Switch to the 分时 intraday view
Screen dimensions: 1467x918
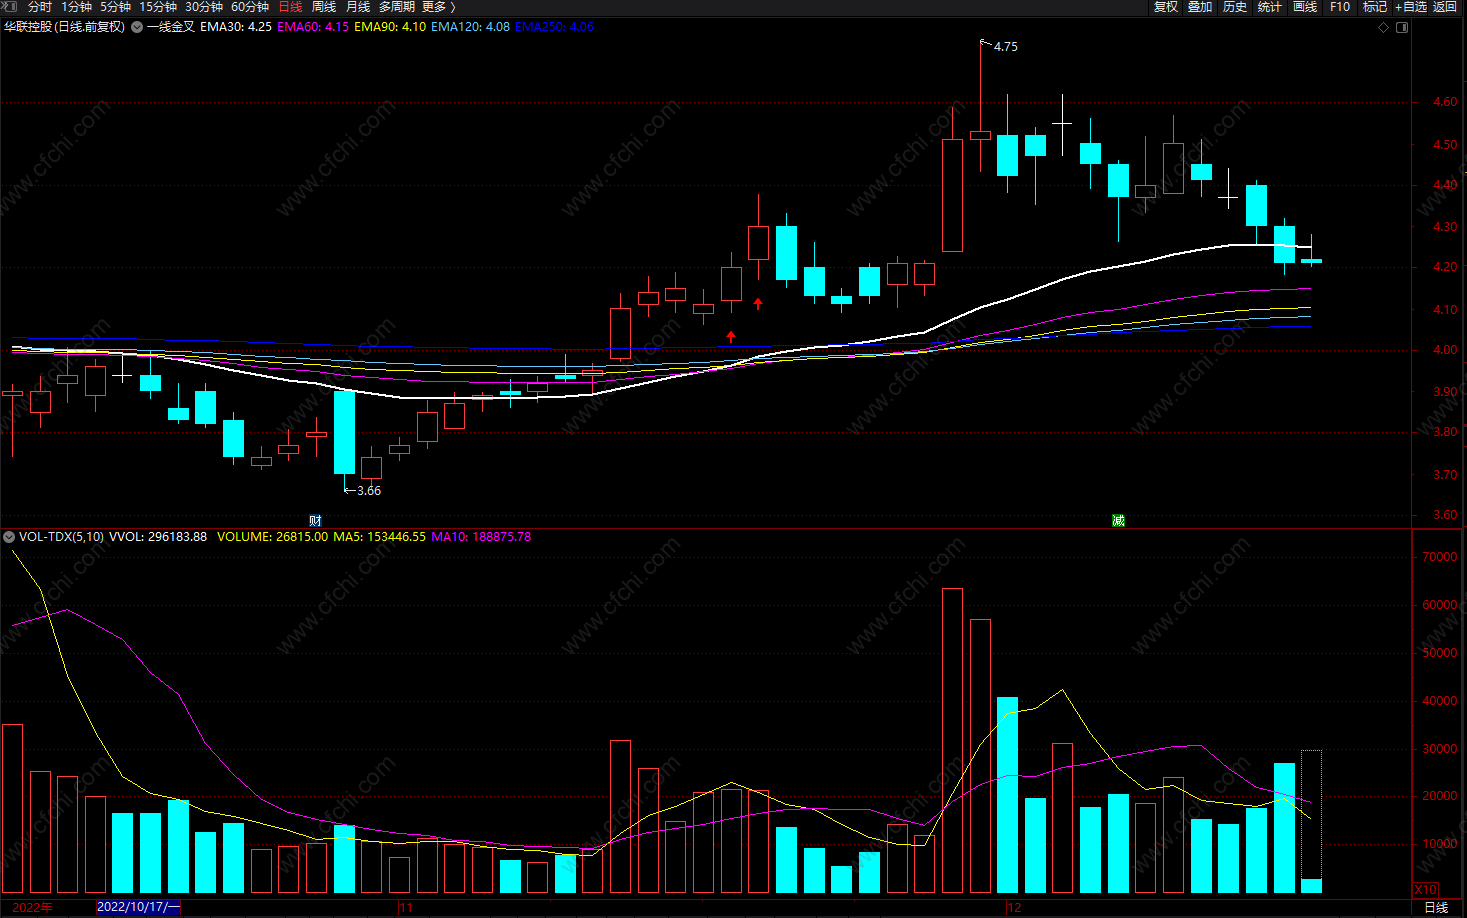click(40, 7)
